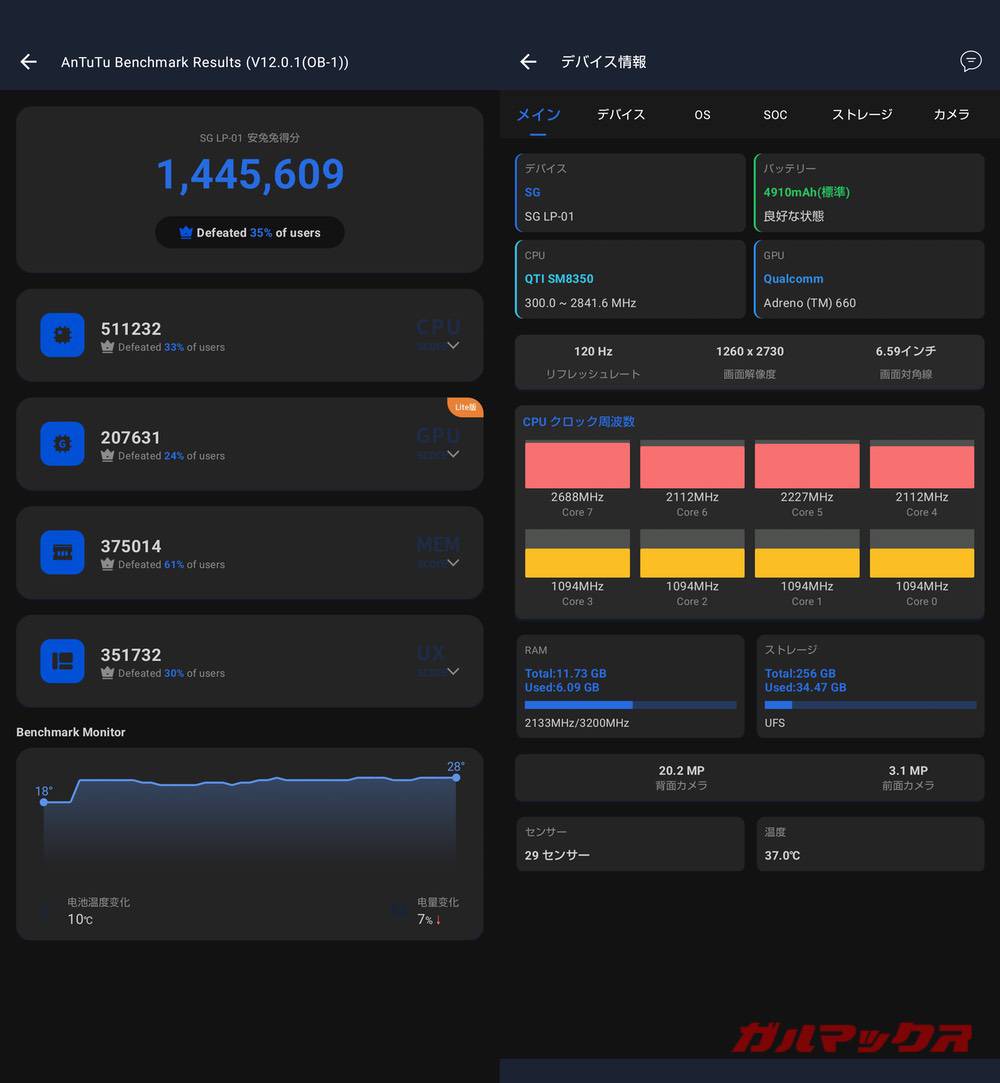Tap the Core 3 frequency bar
1000x1083 pixels.
[577, 553]
